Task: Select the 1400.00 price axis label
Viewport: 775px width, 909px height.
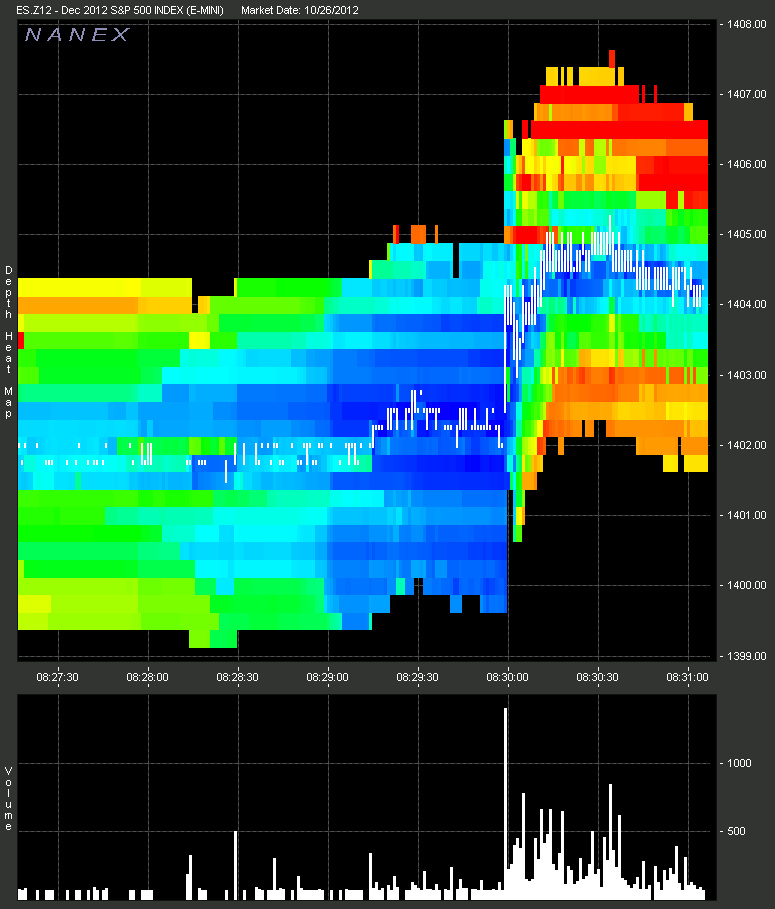Action: pos(746,586)
